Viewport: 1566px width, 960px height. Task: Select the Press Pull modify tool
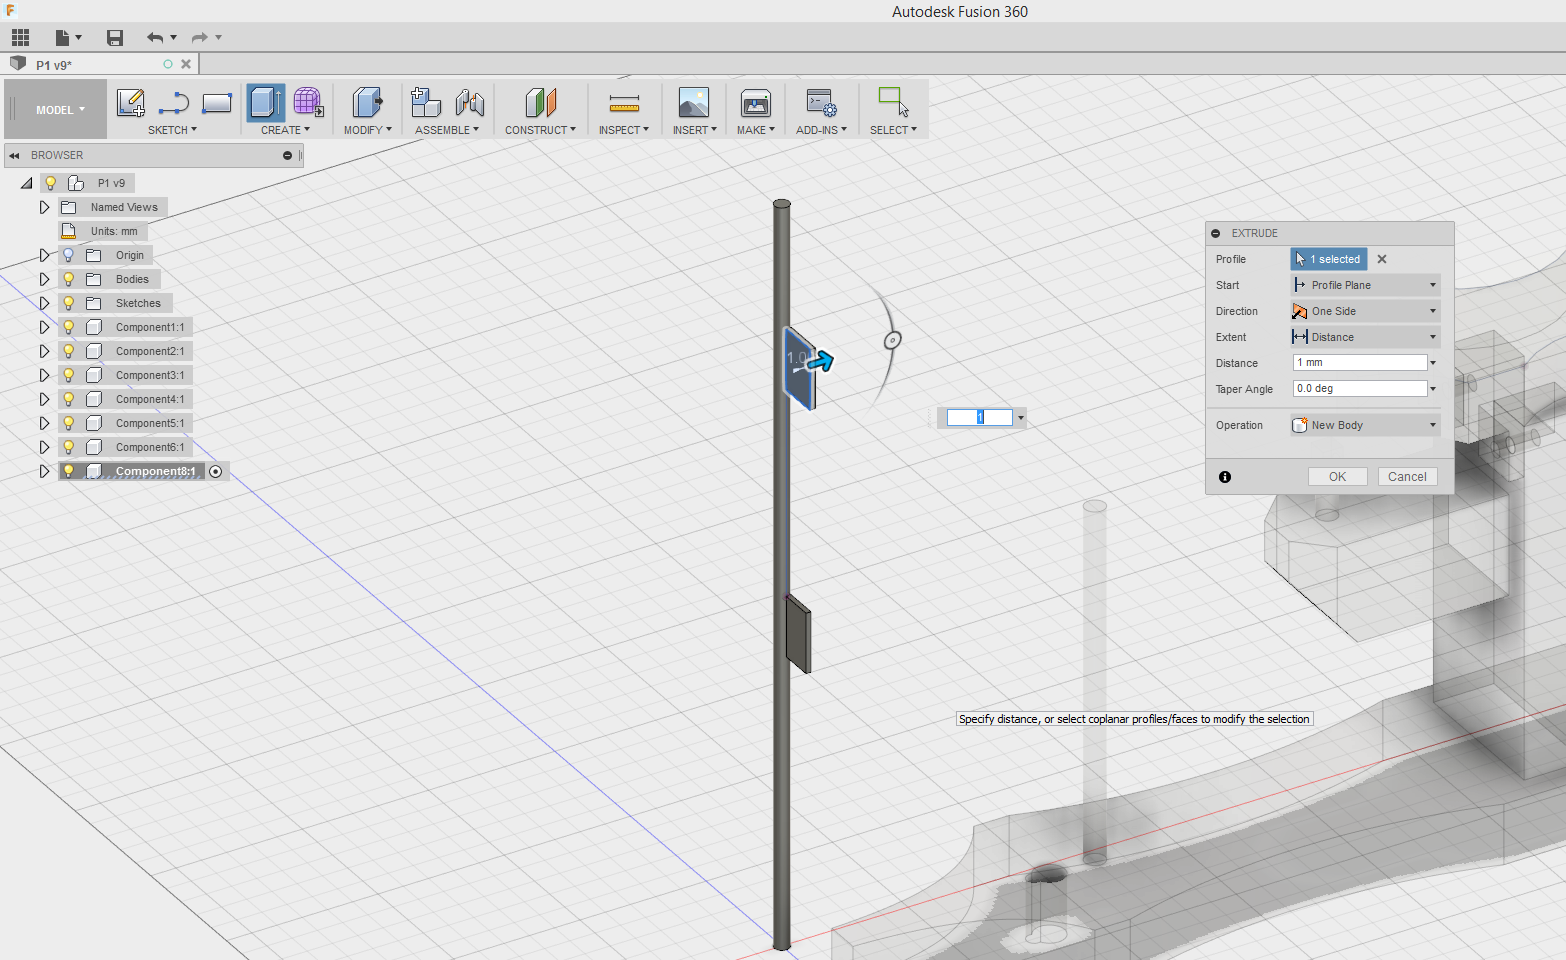pos(367,103)
